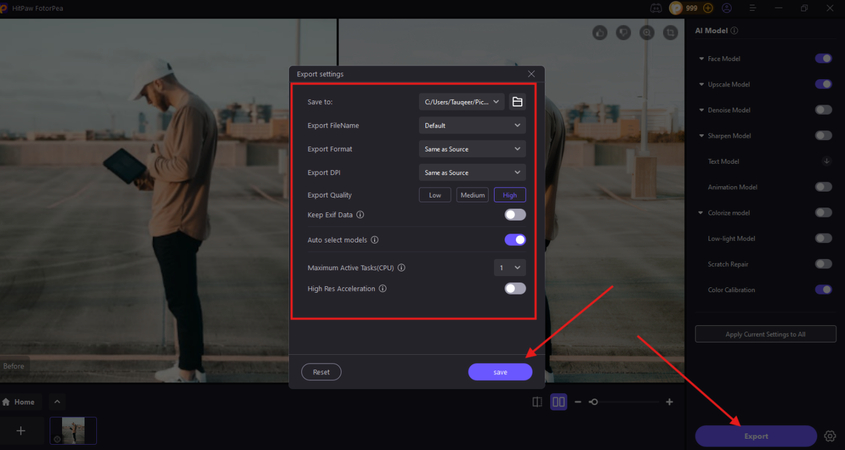
Task: Select the loaded image thumbnail
Action: pos(73,431)
